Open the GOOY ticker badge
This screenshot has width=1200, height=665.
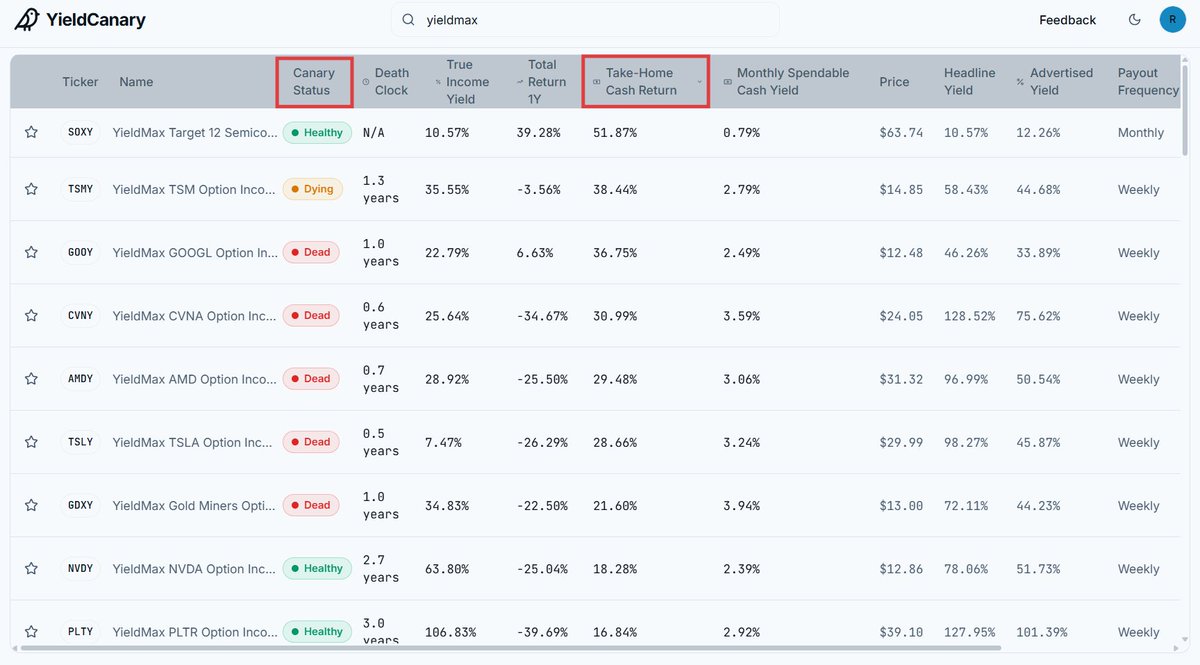click(x=81, y=252)
